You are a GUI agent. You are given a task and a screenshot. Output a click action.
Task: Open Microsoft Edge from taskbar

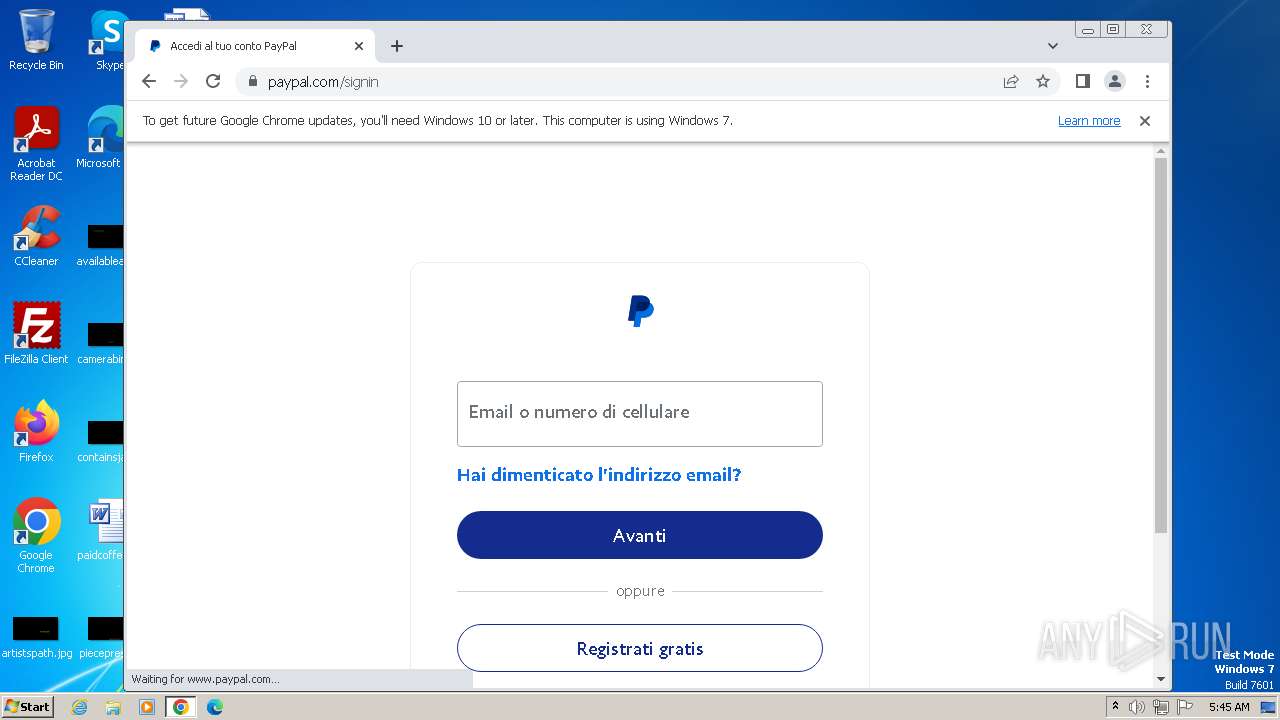click(214, 707)
